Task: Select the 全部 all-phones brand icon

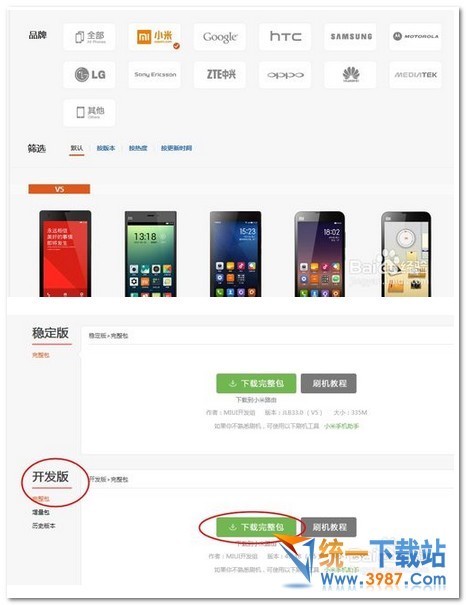Action: (x=89, y=37)
